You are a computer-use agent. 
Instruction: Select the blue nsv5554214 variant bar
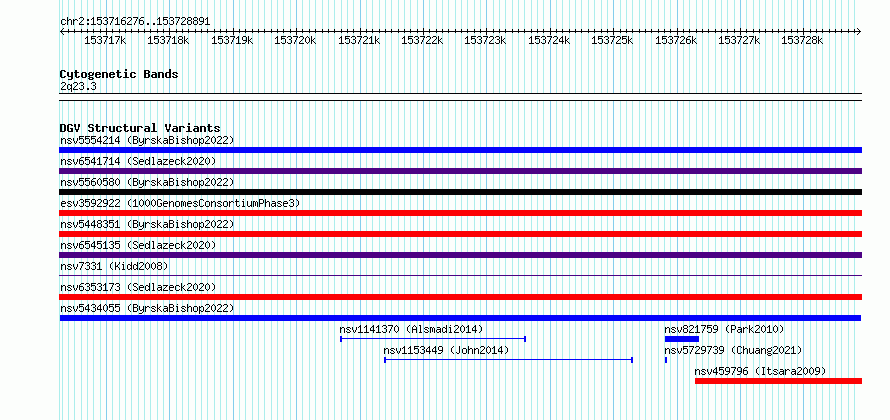(460, 150)
